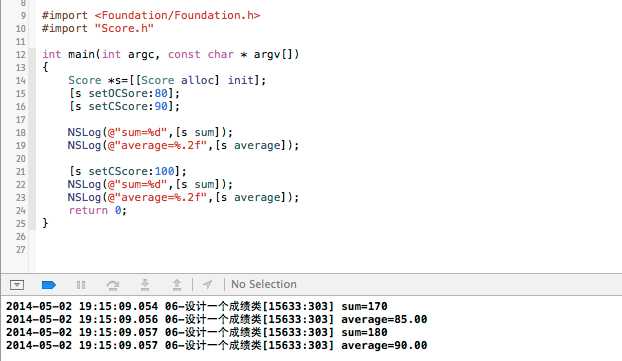
Task: Click the average=85.00 console output
Action: 384,319
